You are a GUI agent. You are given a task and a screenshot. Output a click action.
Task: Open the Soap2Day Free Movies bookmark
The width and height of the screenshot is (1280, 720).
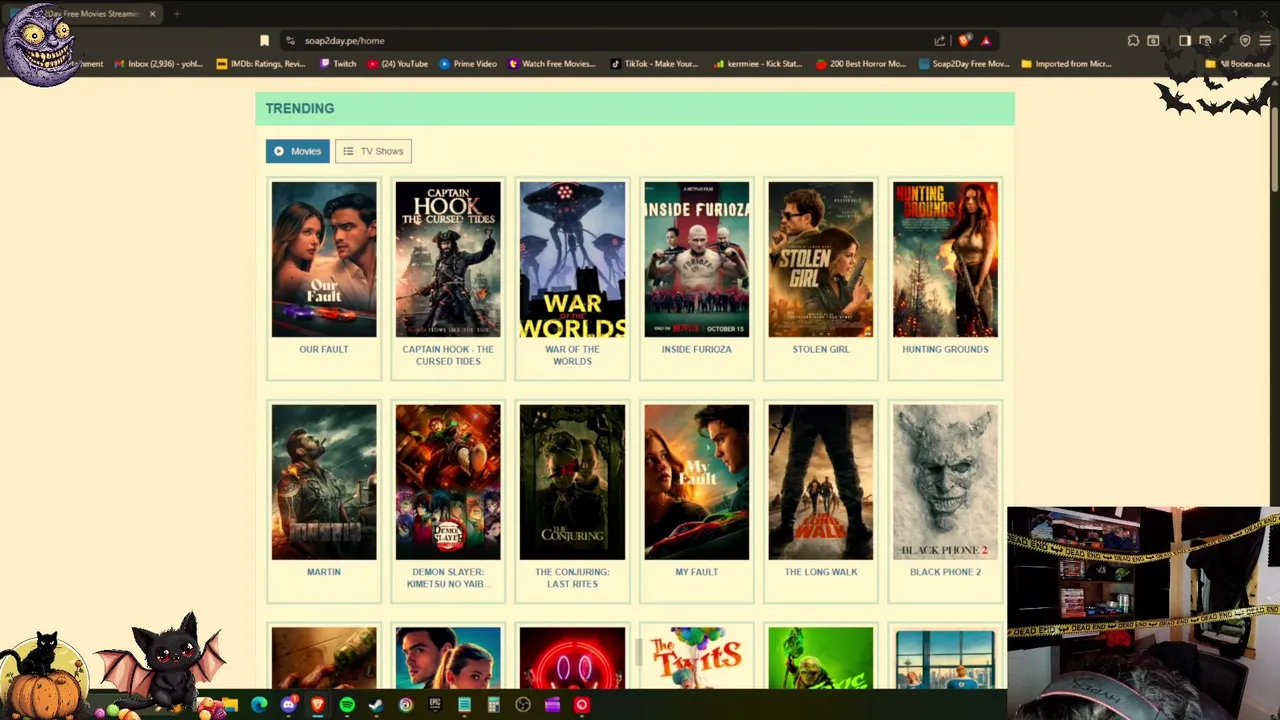click(964, 64)
